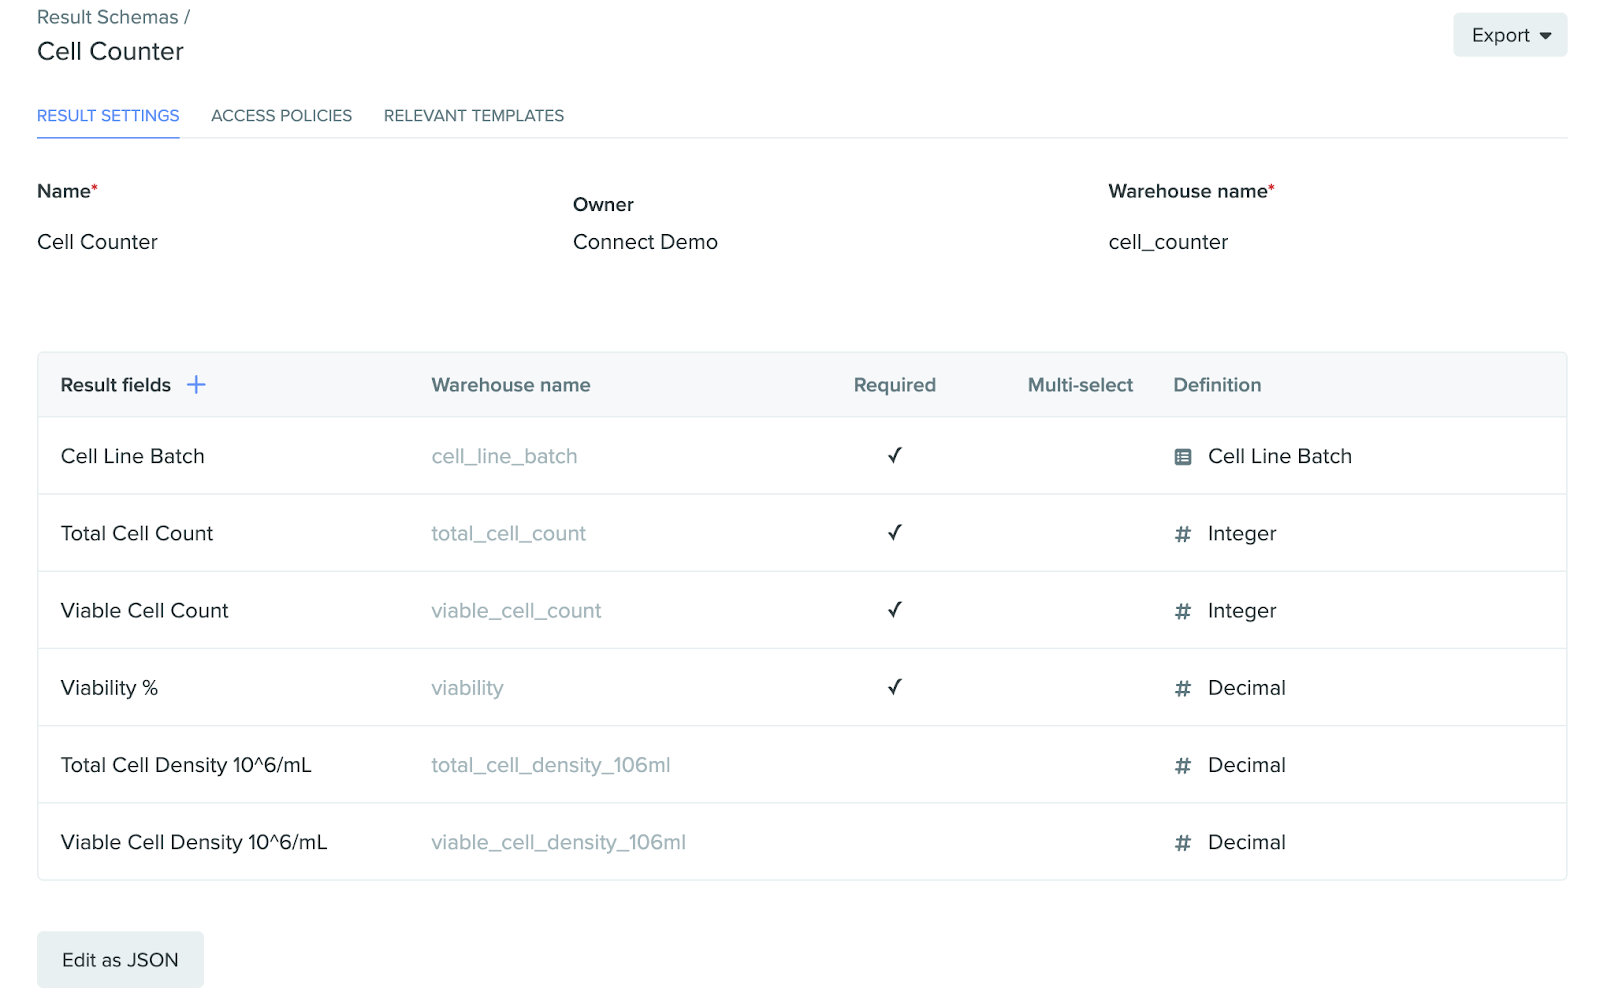Click the Warehouse name column header

pyautogui.click(x=511, y=385)
